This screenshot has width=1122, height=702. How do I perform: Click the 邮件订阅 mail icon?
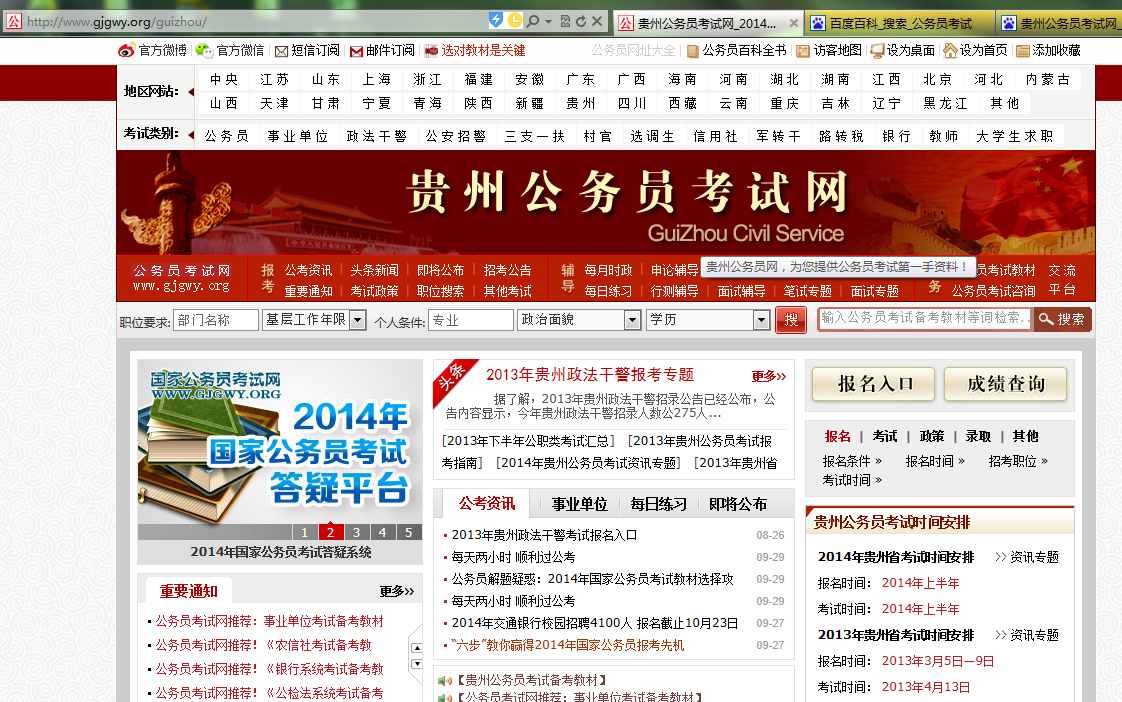pyautogui.click(x=355, y=51)
